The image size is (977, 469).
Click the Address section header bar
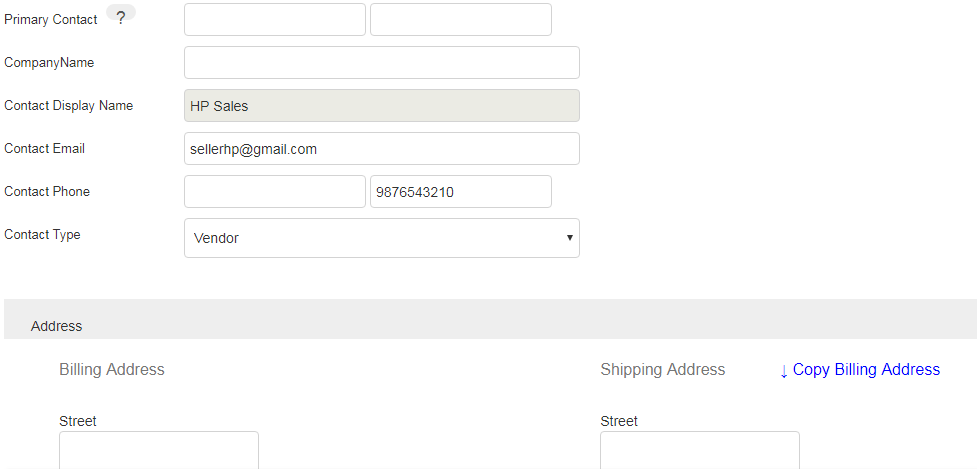pyautogui.click(x=490, y=320)
